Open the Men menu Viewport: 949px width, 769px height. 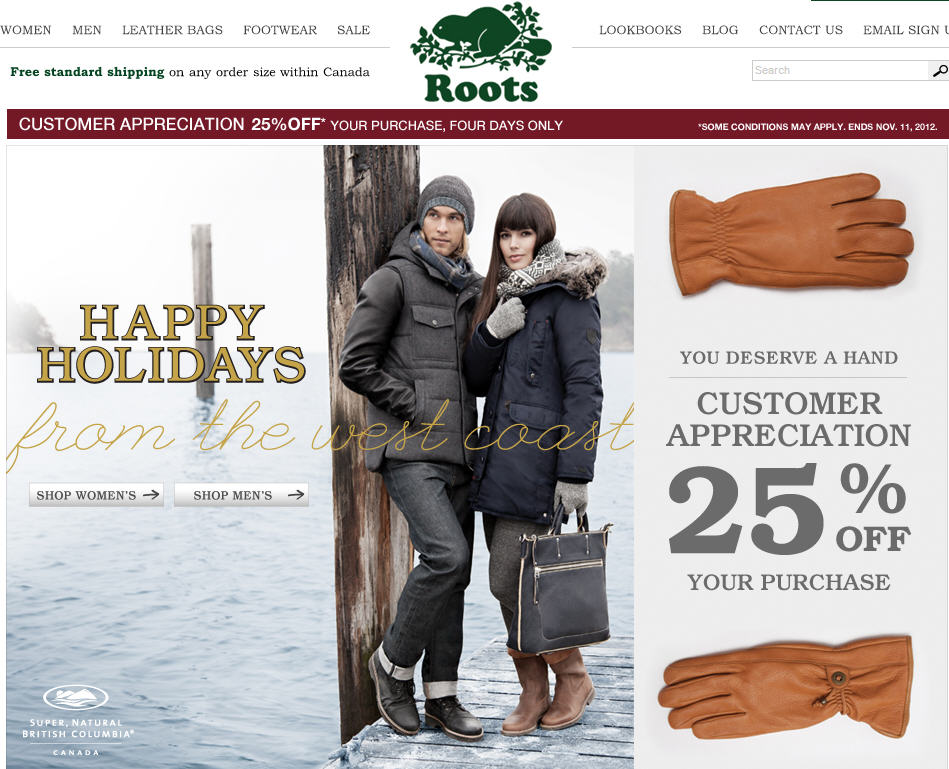point(87,30)
